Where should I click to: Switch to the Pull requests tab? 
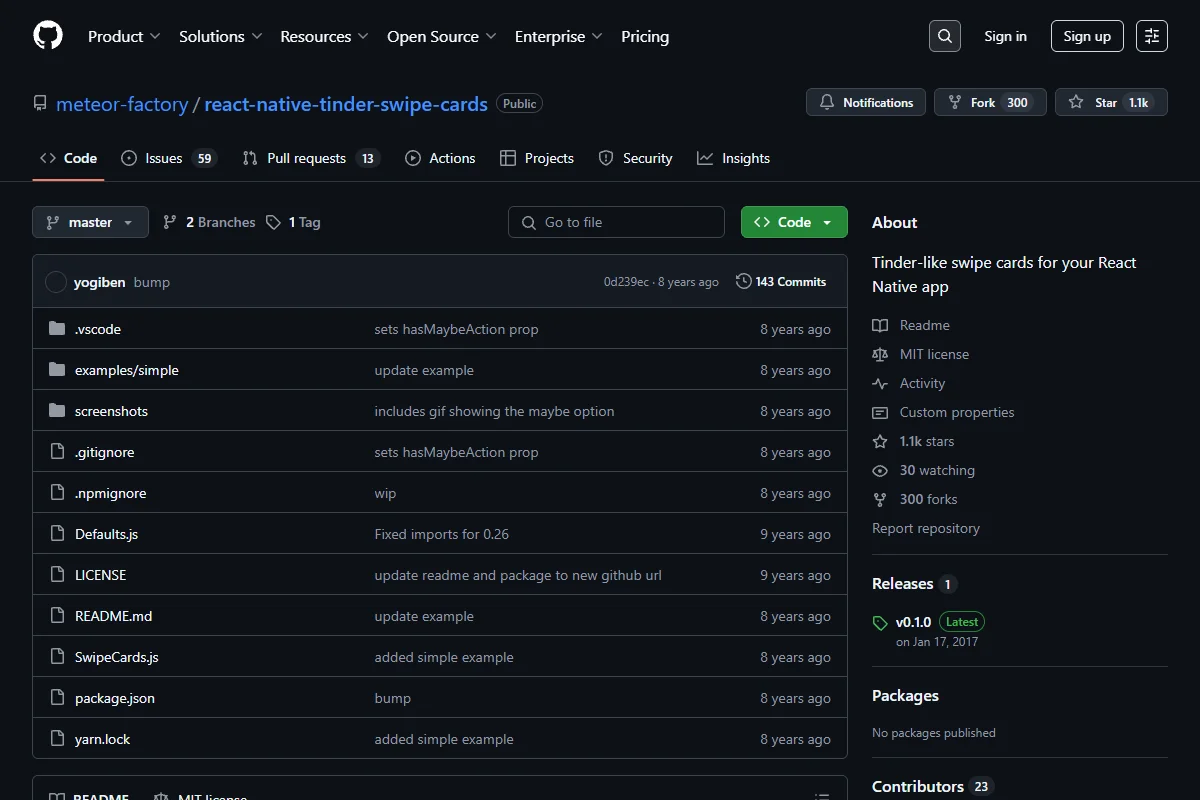311,158
